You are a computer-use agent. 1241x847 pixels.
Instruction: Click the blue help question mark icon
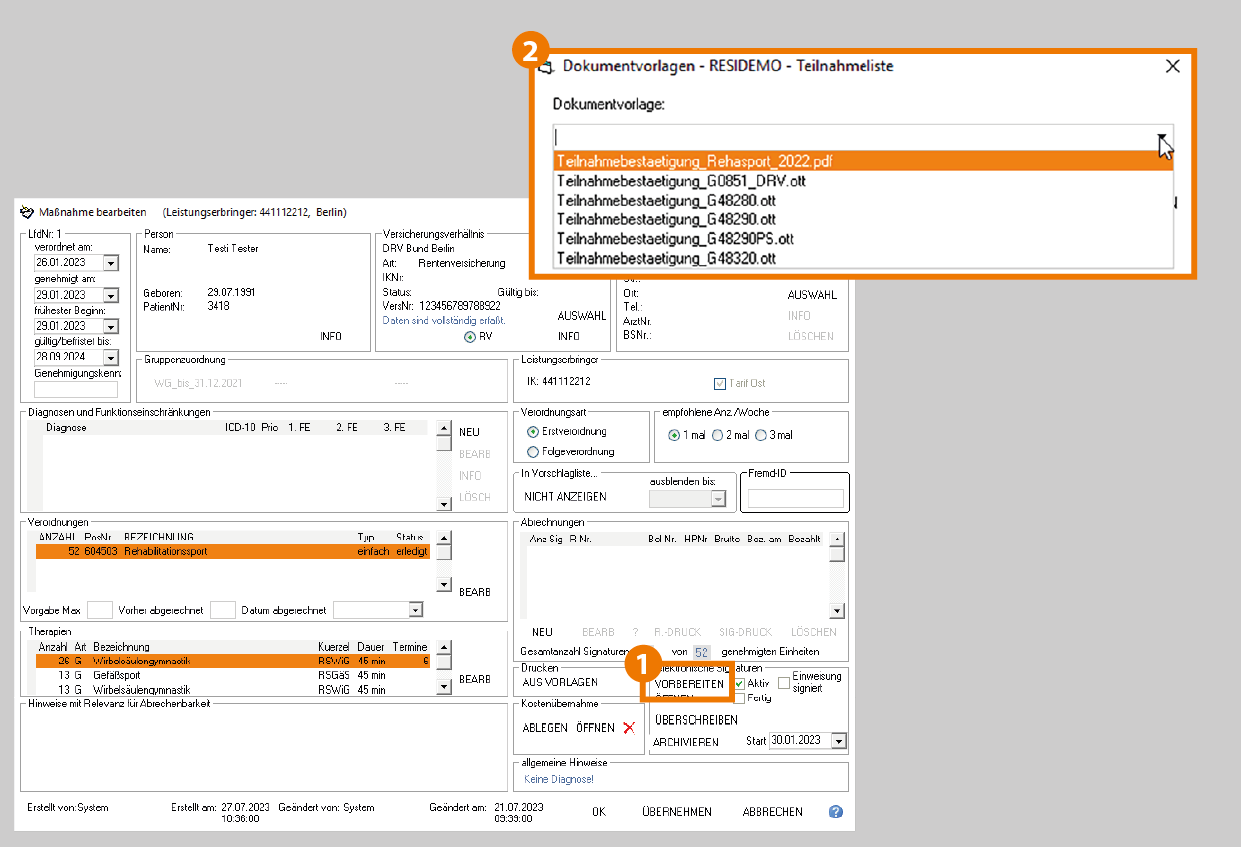tap(836, 812)
